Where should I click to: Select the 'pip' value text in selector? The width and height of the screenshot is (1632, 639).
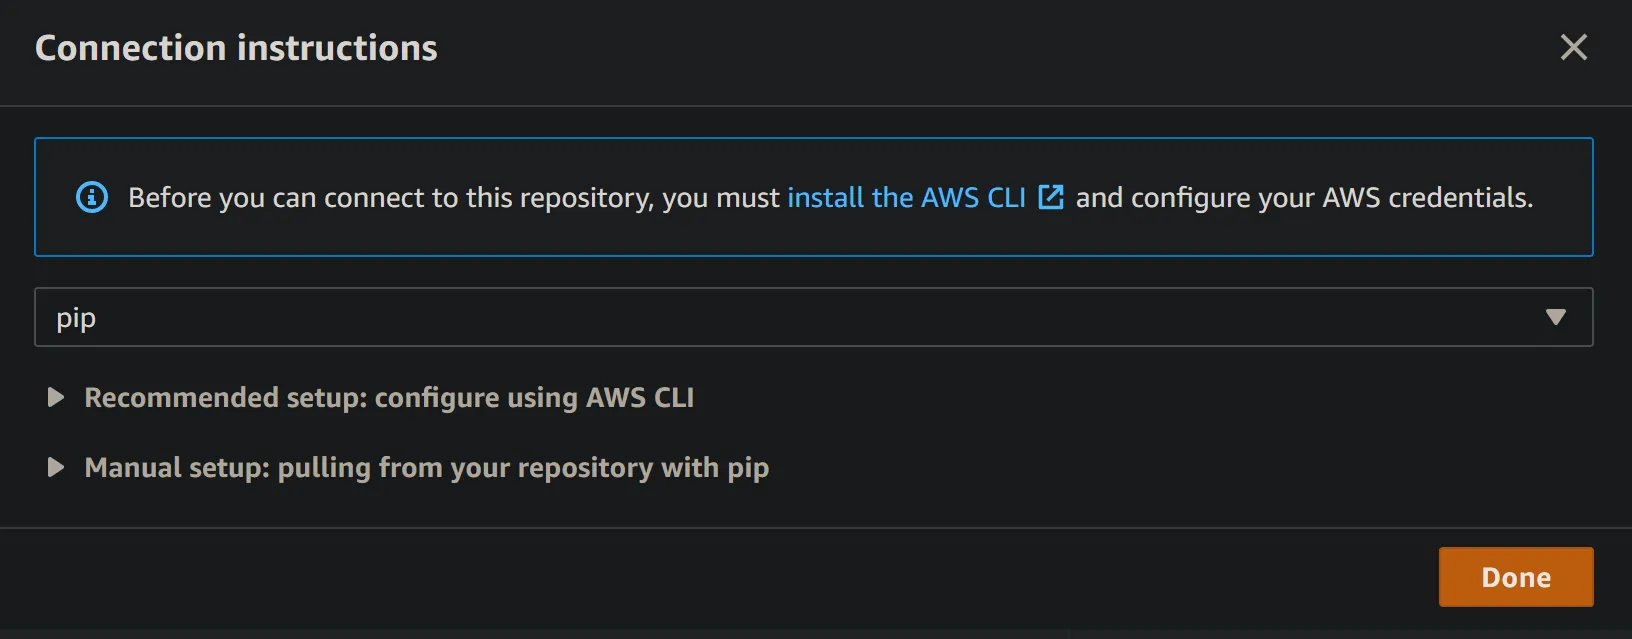pos(76,318)
